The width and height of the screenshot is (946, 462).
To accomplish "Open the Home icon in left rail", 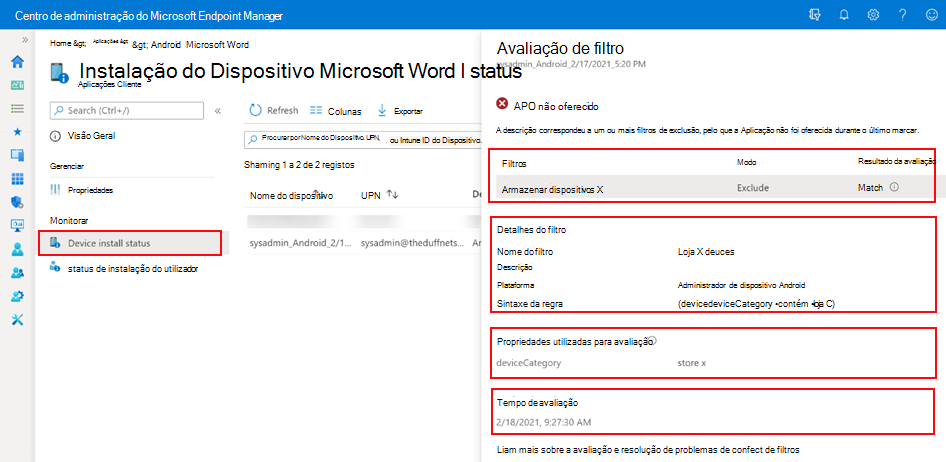I will tap(17, 62).
